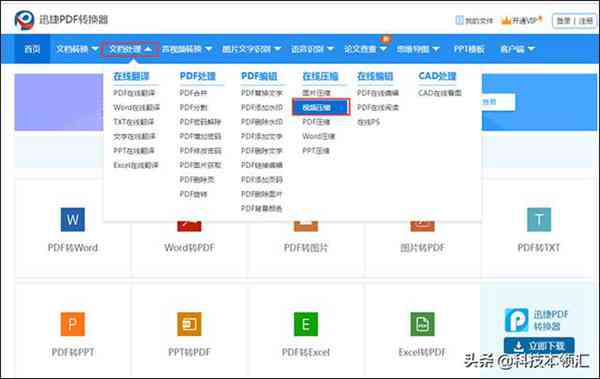The height and width of the screenshot is (379, 600).
Task: Click the PDF转Word blue W icon
Action: click(73, 219)
